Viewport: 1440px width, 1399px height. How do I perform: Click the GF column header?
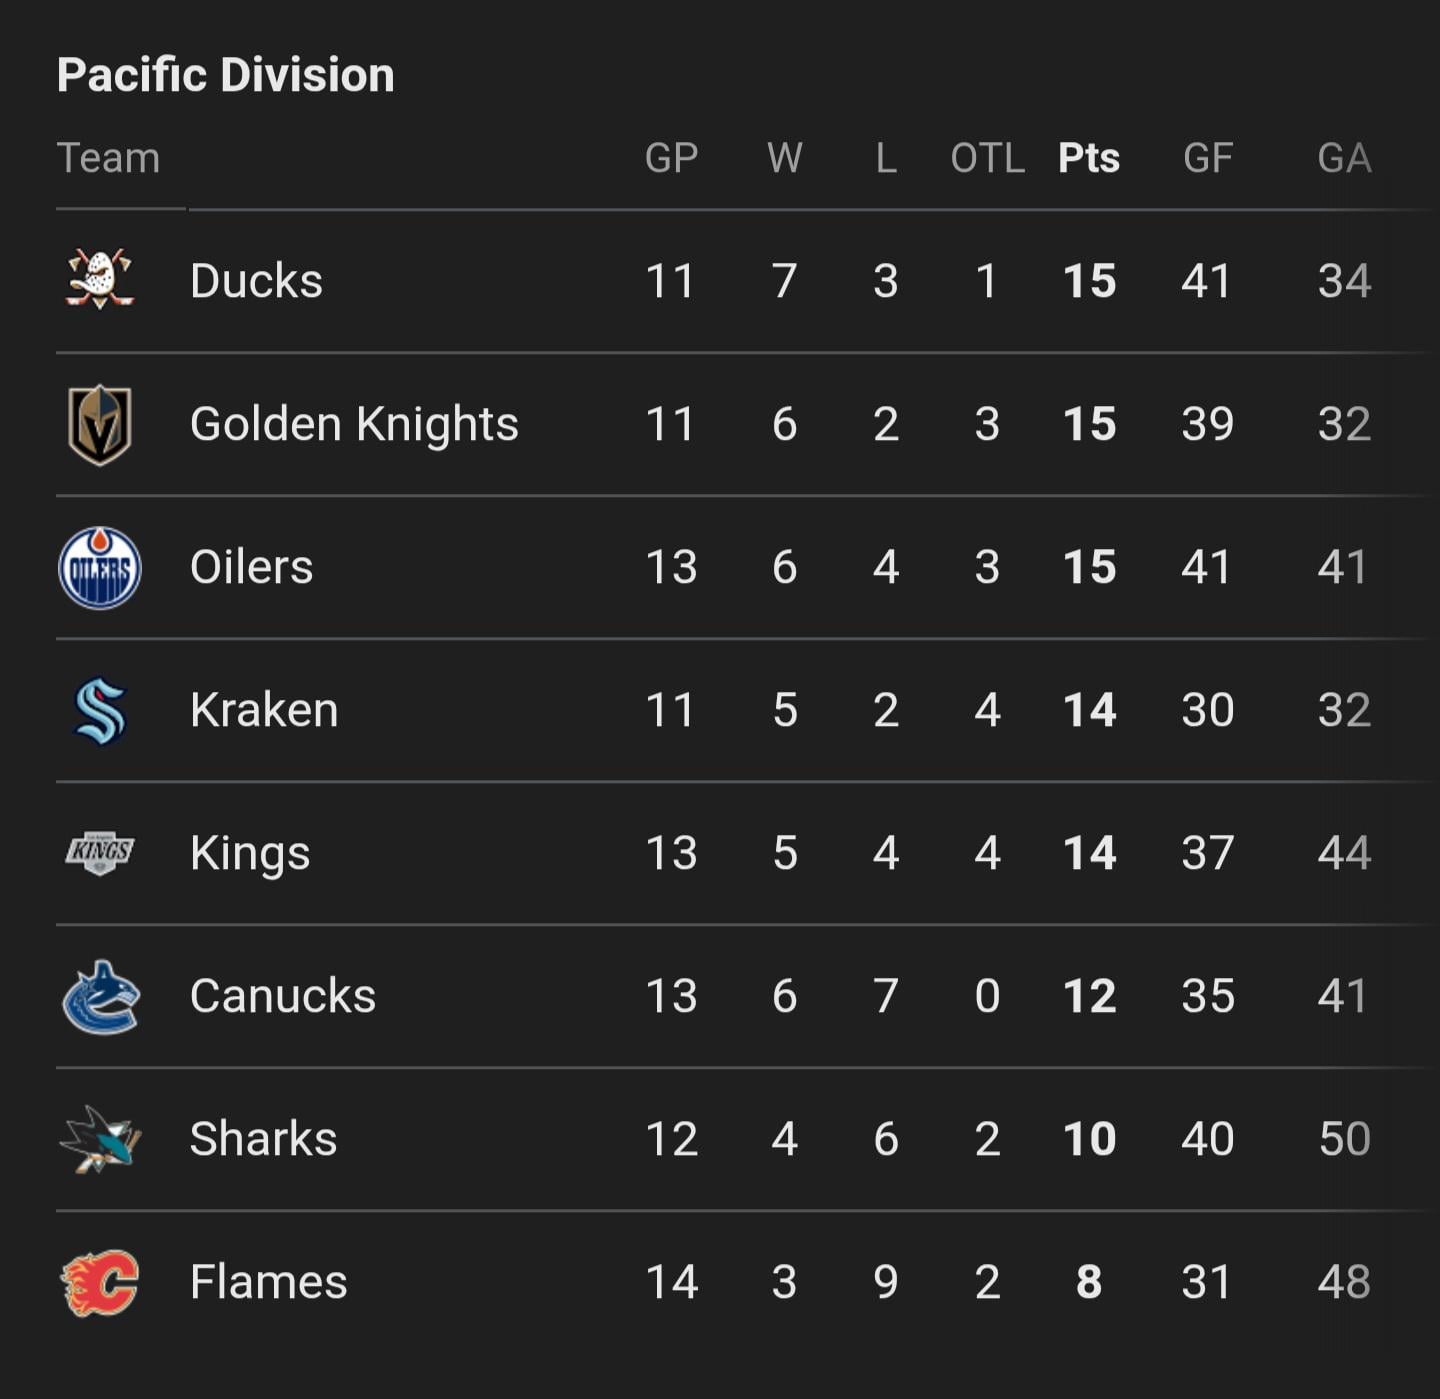(x=1207, y=158)
